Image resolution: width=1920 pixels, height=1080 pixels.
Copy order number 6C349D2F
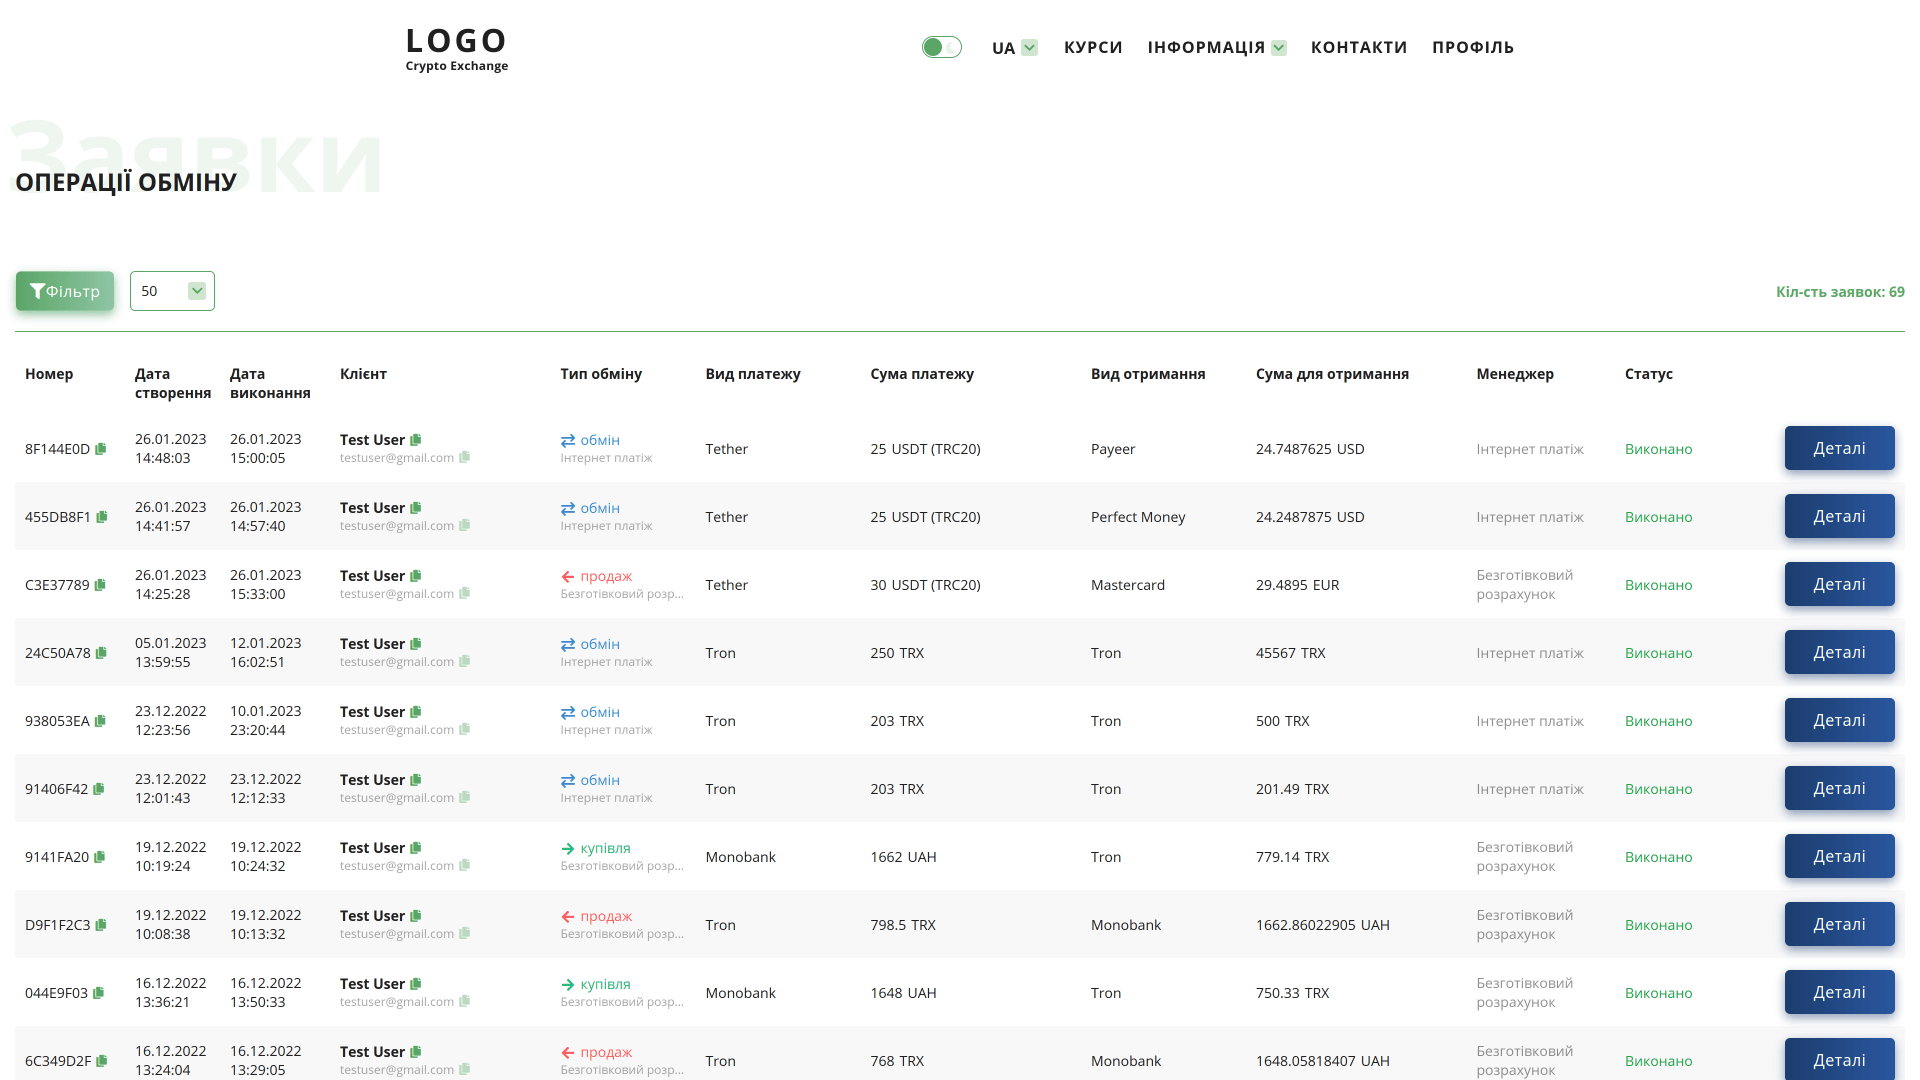[102, 1061]
